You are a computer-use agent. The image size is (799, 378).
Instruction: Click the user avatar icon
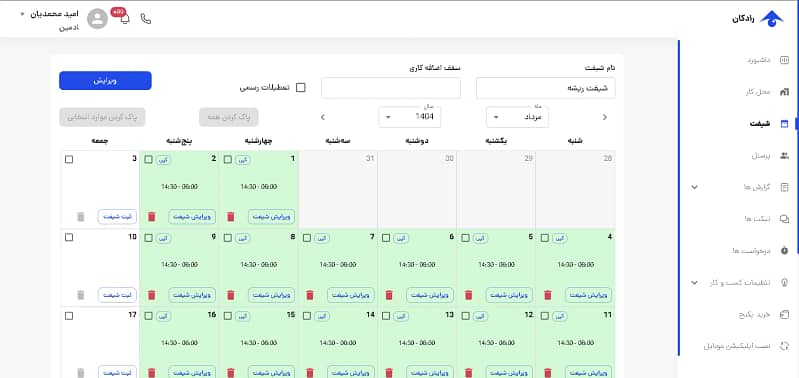pyautogui.click(x=97, y=19)
